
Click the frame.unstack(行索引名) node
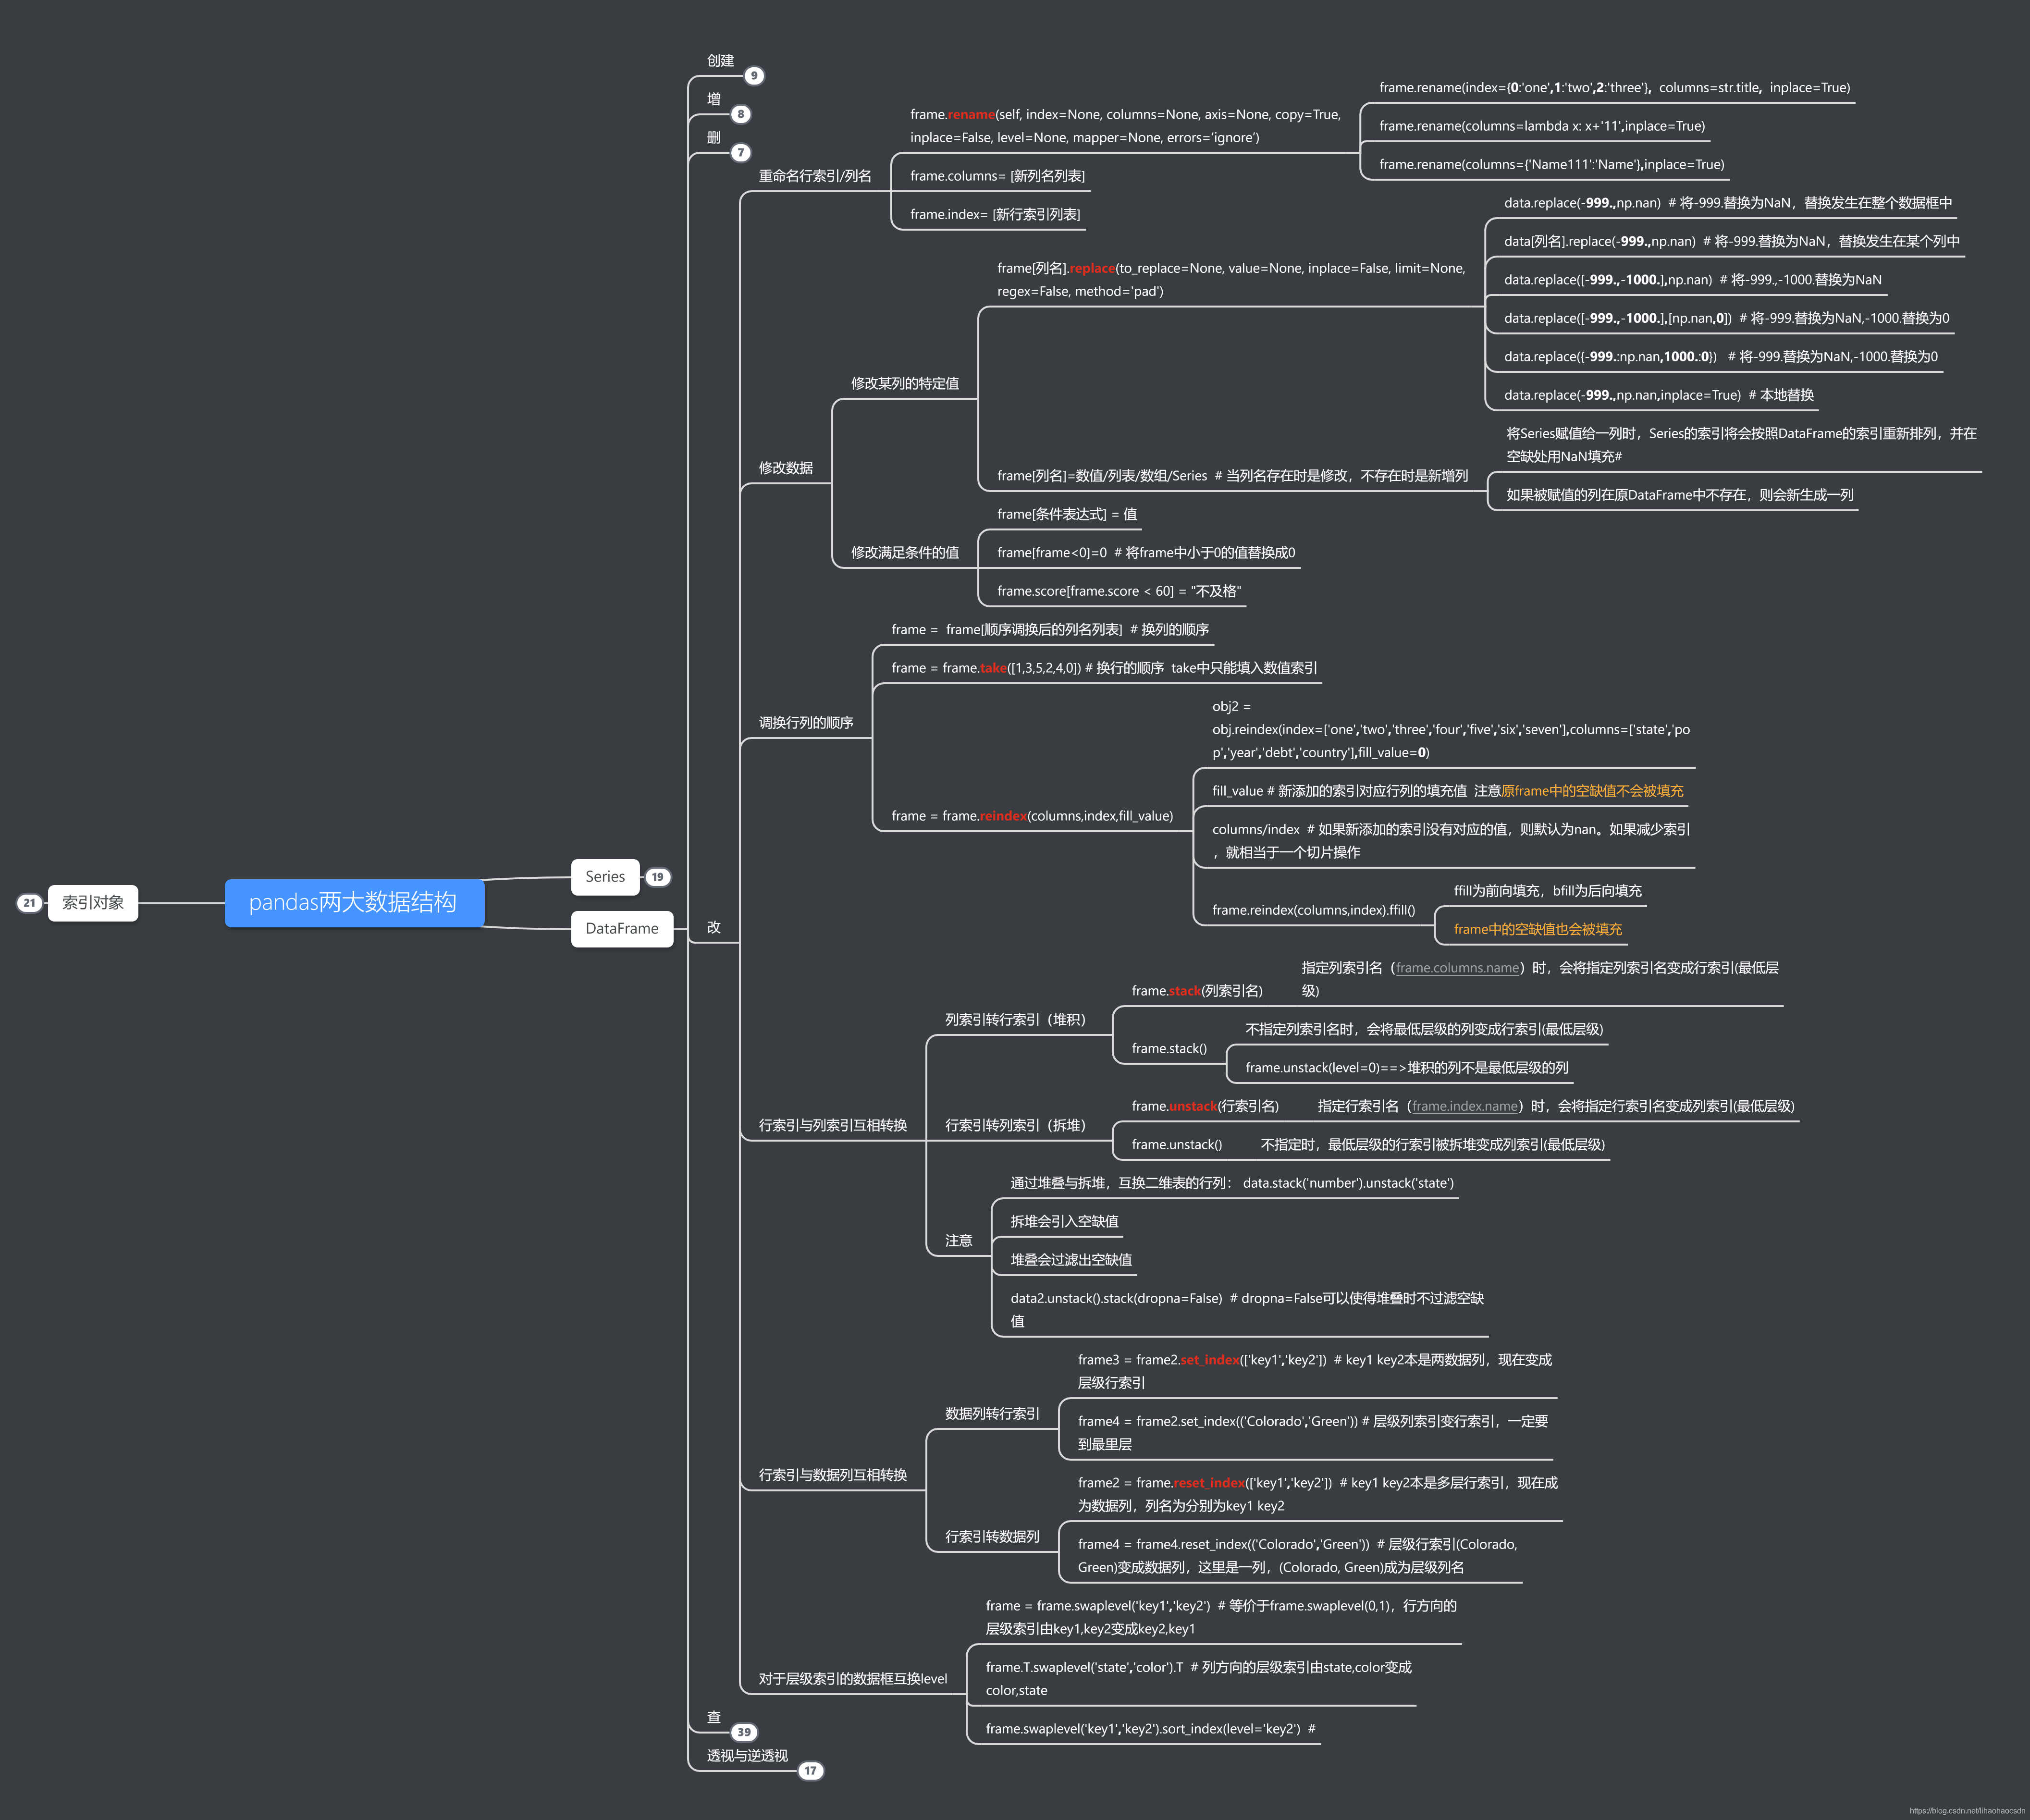coord(1205,1106)
